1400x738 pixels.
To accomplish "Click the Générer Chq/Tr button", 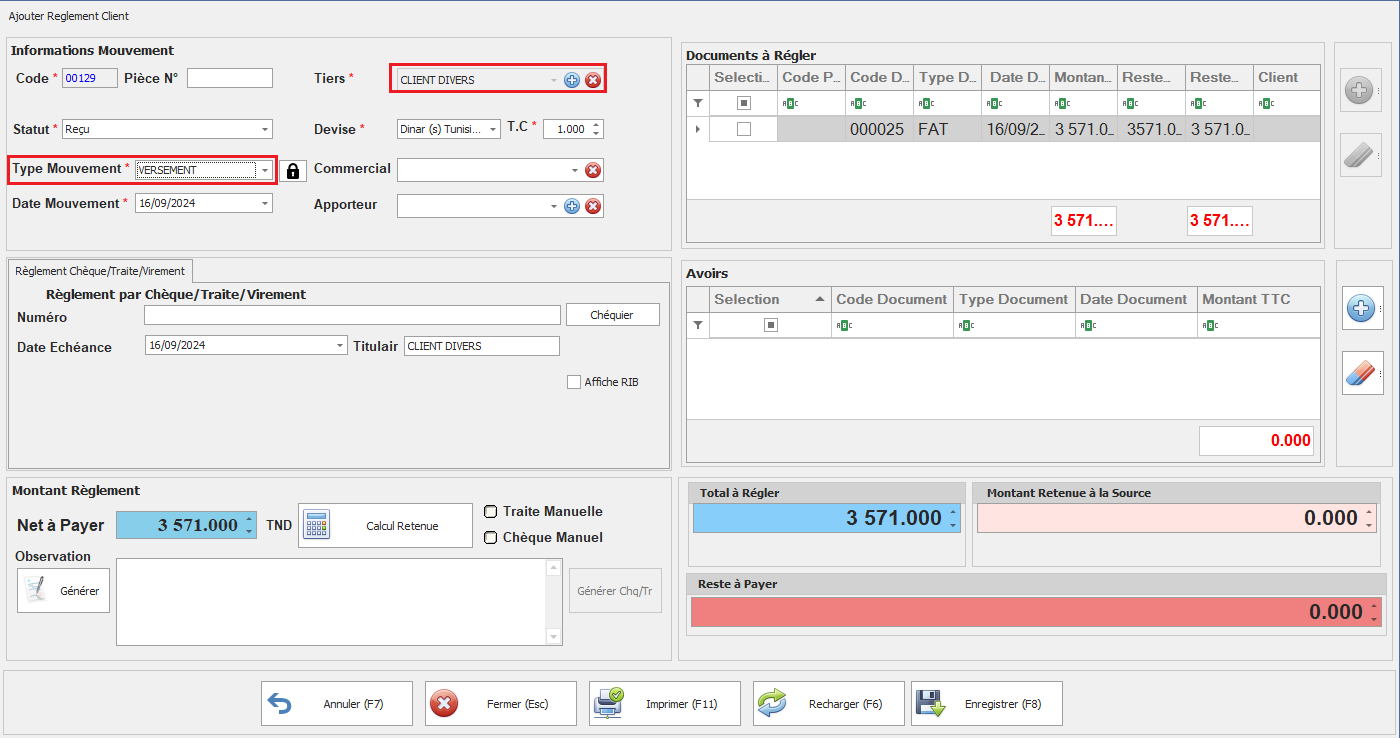I will point(615,591).
